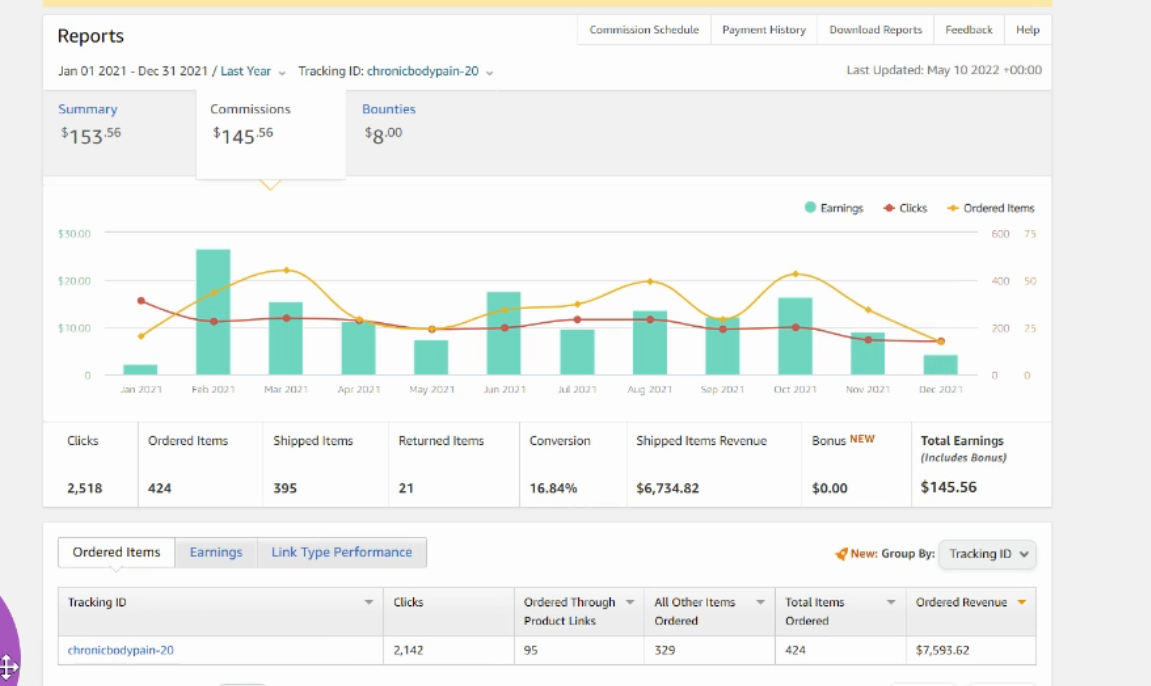Viewport: 1151px width, 686px height.
Task: Sort by the Ordered Revenue column arrow
Action: coord(1021,602)
